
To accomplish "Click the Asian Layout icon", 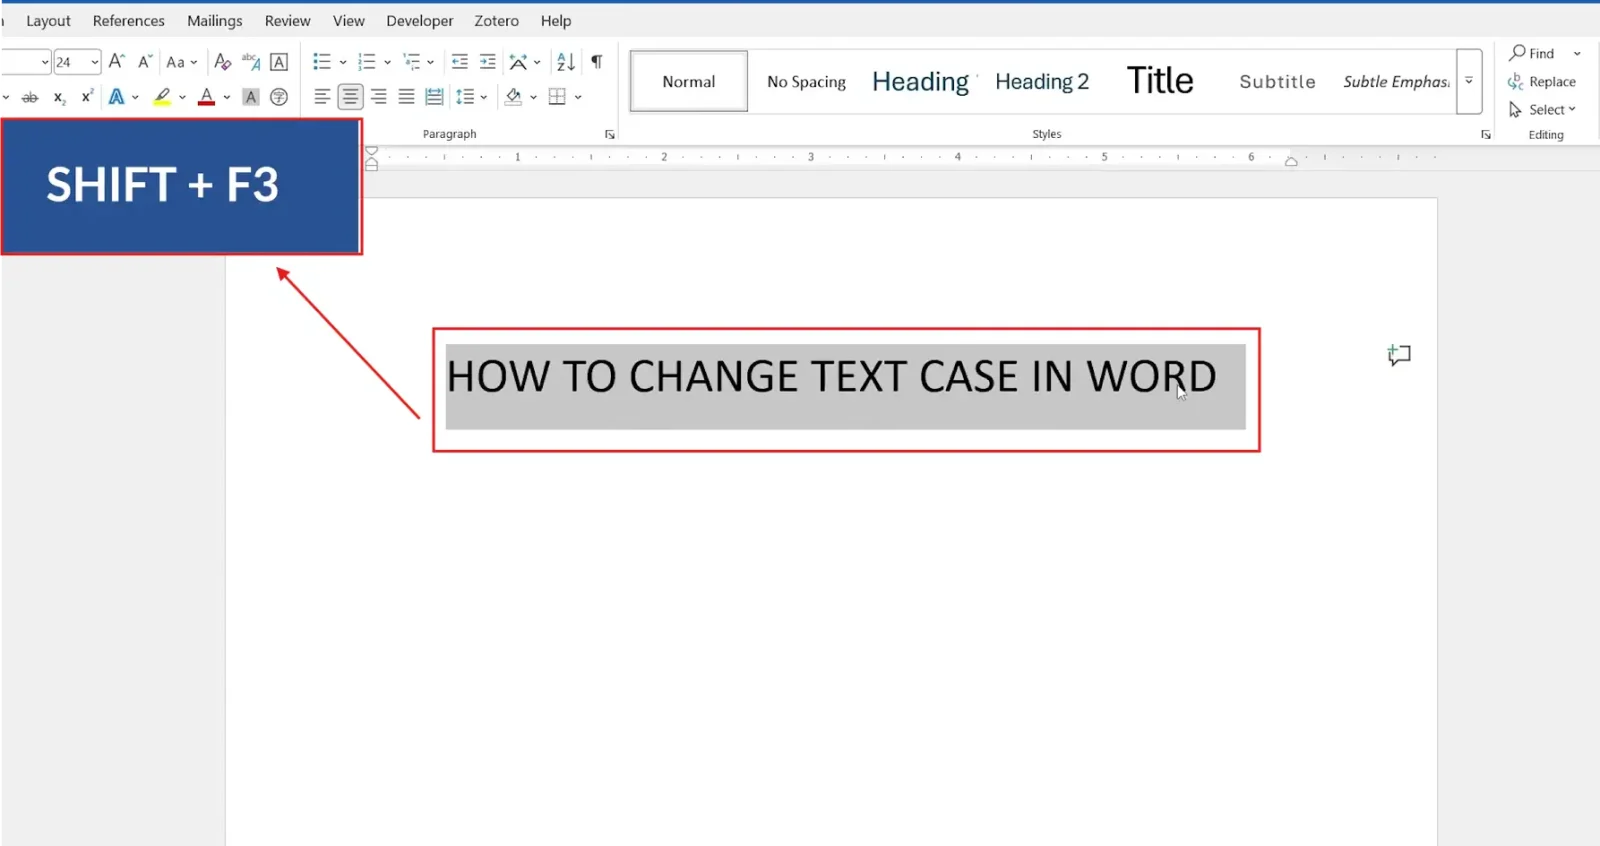I will 518,62.
